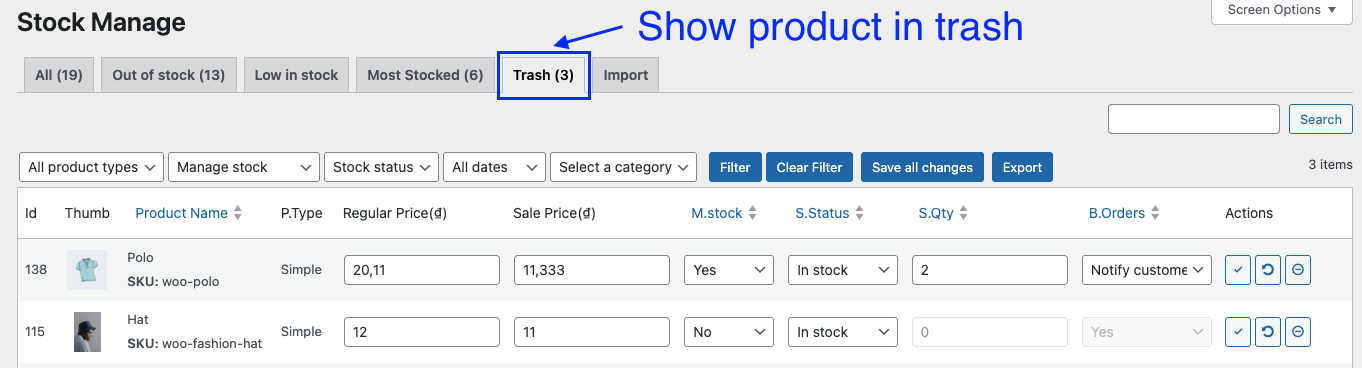Edit Polo regular price field 20,11
The image size is (1362, 368).
pyautogui.click(x=422, y=270)
